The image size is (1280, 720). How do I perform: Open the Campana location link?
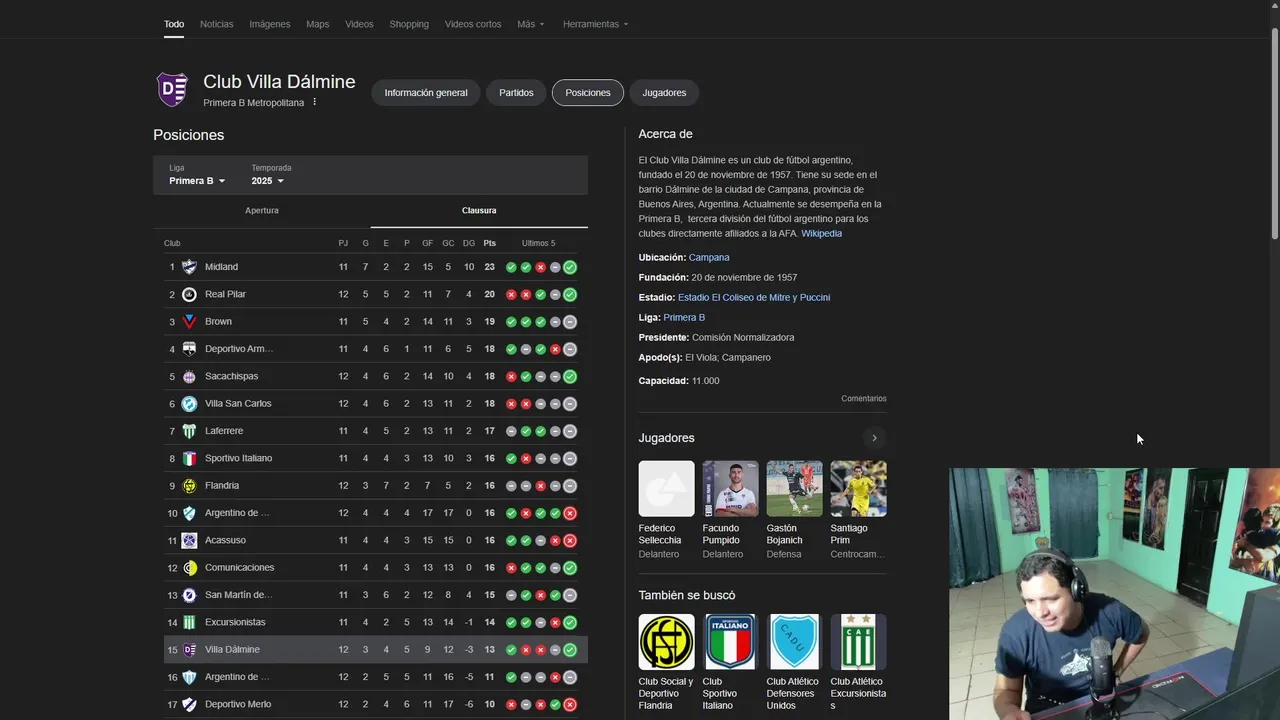pos(709,257)
